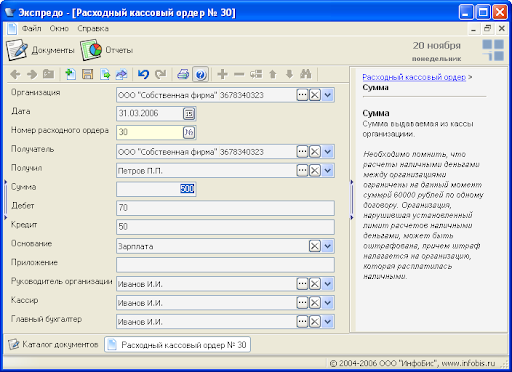
Task: Click the gray plus add-row icon
Action: click(222, 74)
